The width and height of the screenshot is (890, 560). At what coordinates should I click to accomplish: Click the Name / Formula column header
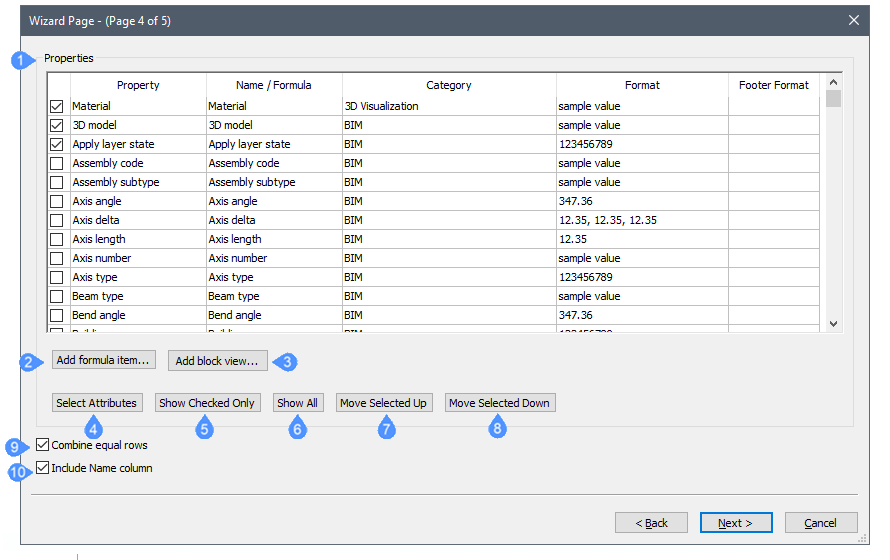click(x=274, y=85)
